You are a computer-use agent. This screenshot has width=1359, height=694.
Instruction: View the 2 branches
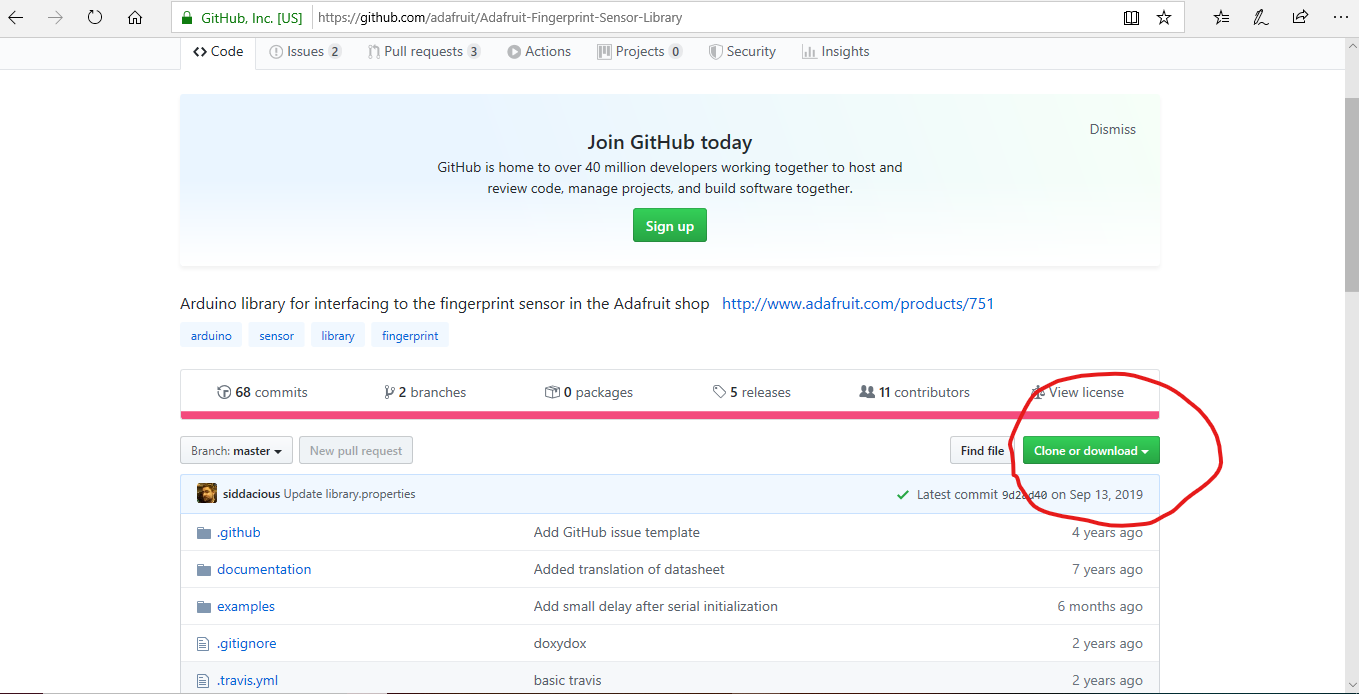pos(425,392)
